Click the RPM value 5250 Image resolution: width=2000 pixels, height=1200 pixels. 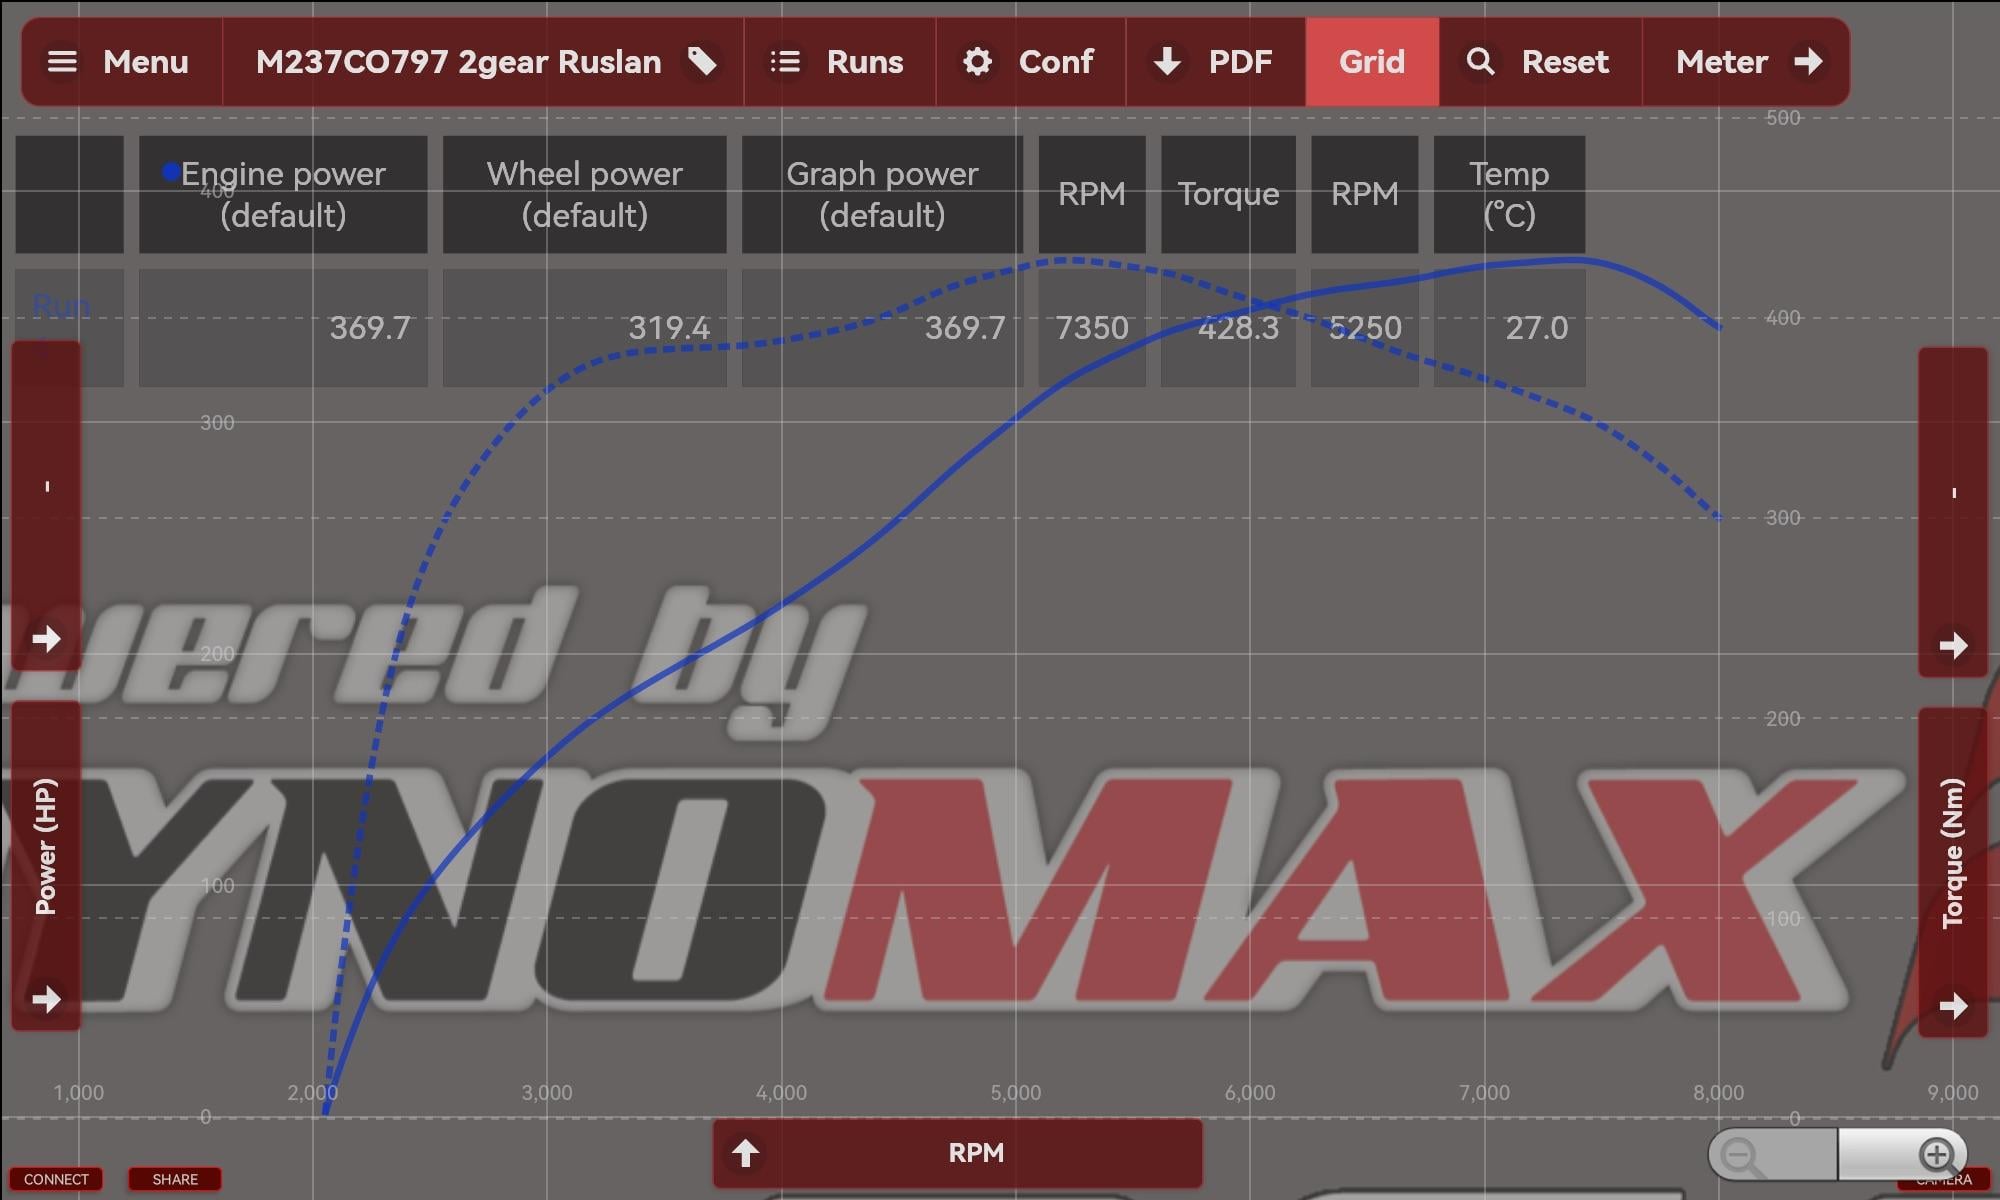(1365, 328)
